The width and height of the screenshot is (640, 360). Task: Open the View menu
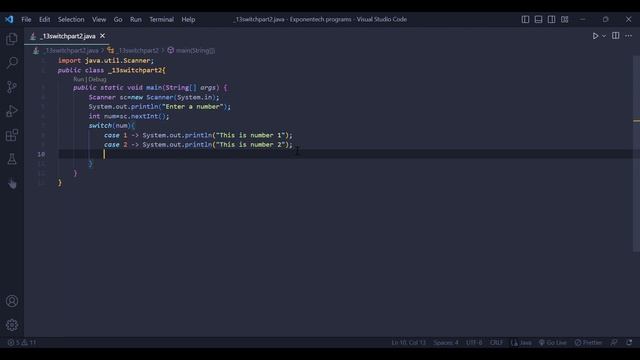(99, 19)
